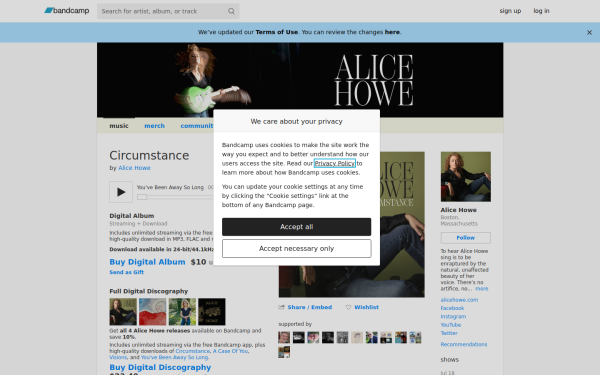The height and width of the screenshot is (375, 600).
Task: Play the track You've Been Away So Long
Action: 121,192
